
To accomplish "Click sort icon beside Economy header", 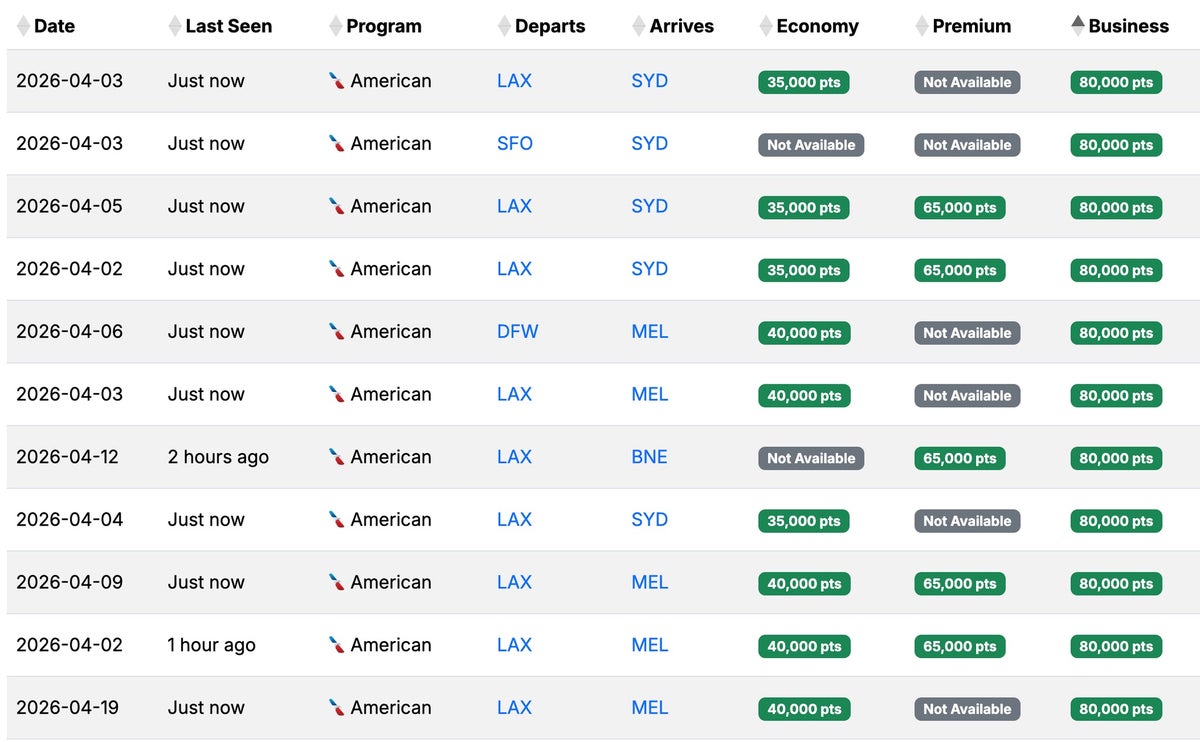I will click(x=766, y=26).
